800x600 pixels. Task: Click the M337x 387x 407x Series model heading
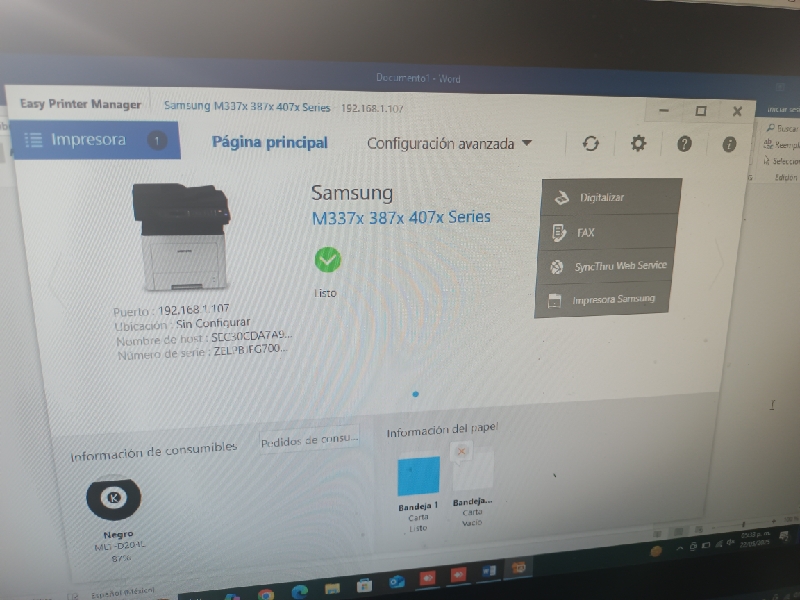point(401,217)
